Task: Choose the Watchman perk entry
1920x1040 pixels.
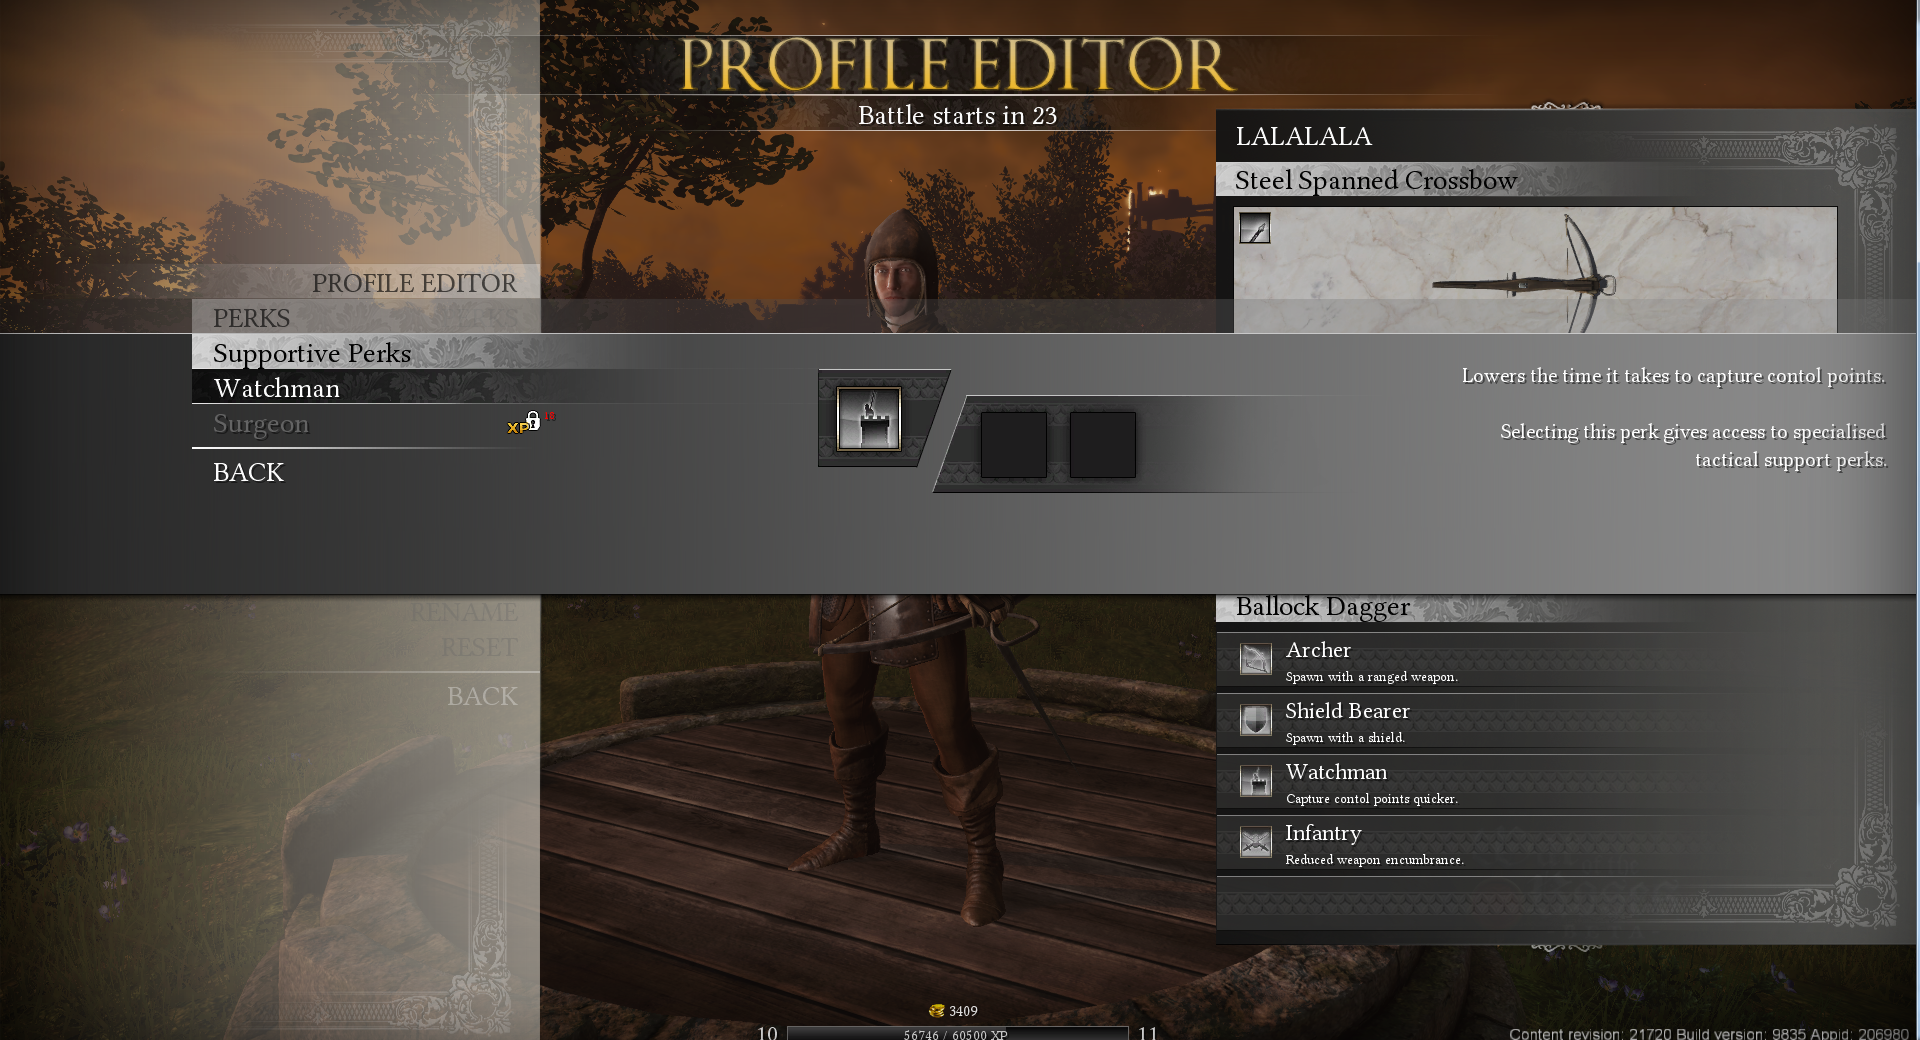Action: [x=277, y=388]
